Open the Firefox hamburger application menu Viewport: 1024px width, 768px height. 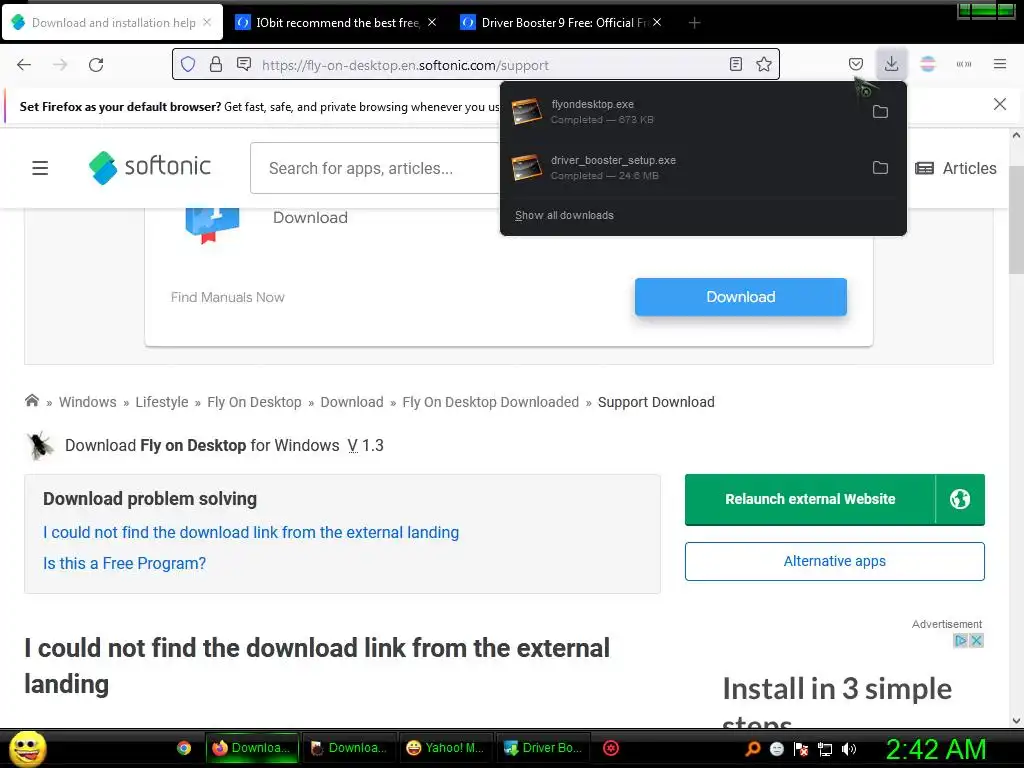click(x=999, y=64)
